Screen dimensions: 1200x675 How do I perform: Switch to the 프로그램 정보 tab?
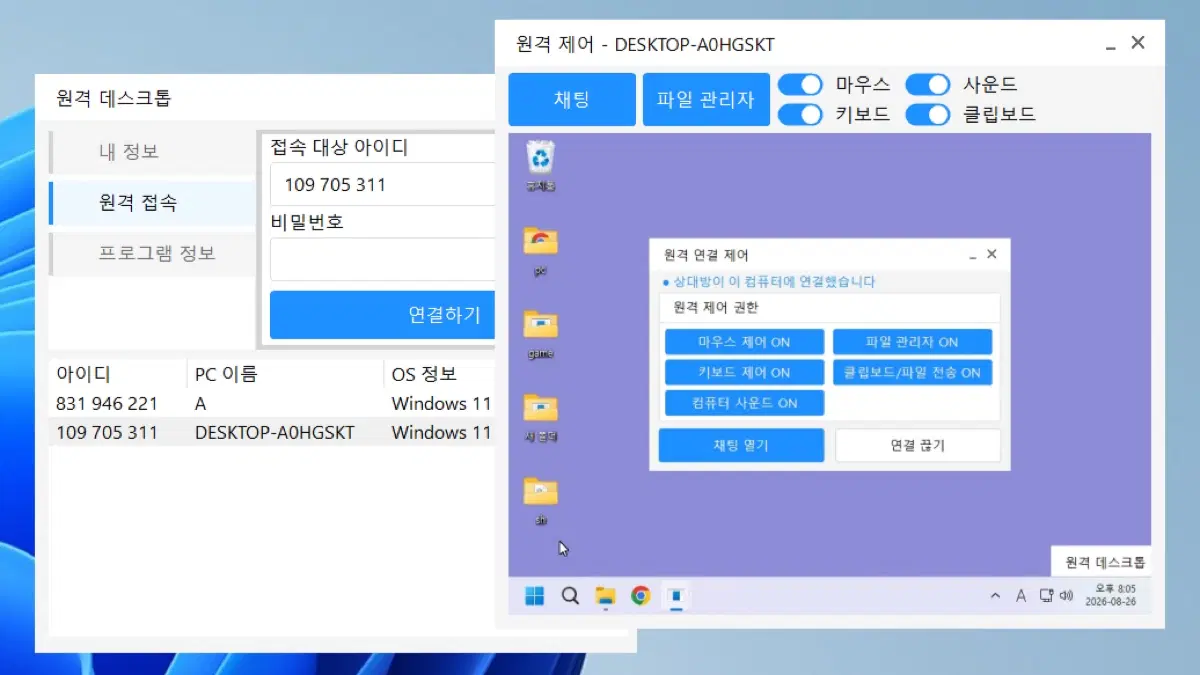pos(152,253)
